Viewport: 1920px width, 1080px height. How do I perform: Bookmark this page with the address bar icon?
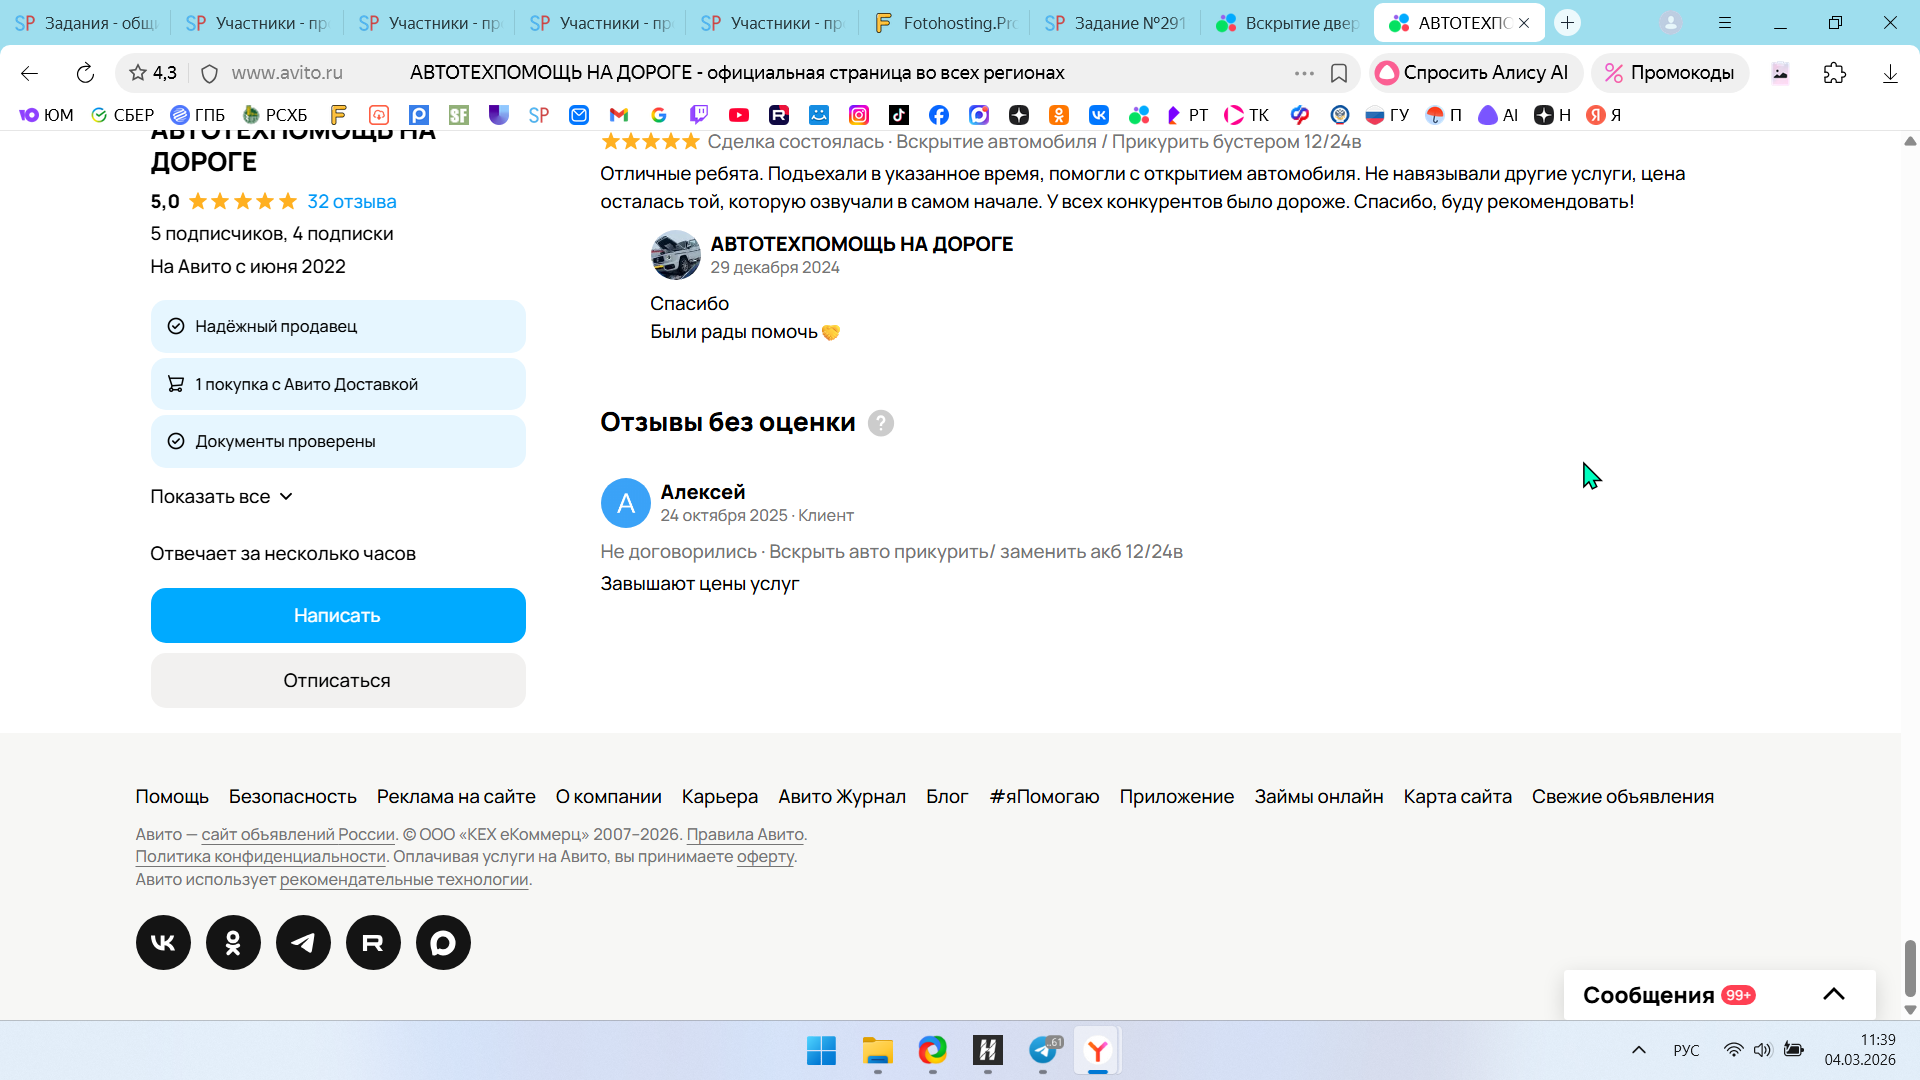coord(1339,73)
